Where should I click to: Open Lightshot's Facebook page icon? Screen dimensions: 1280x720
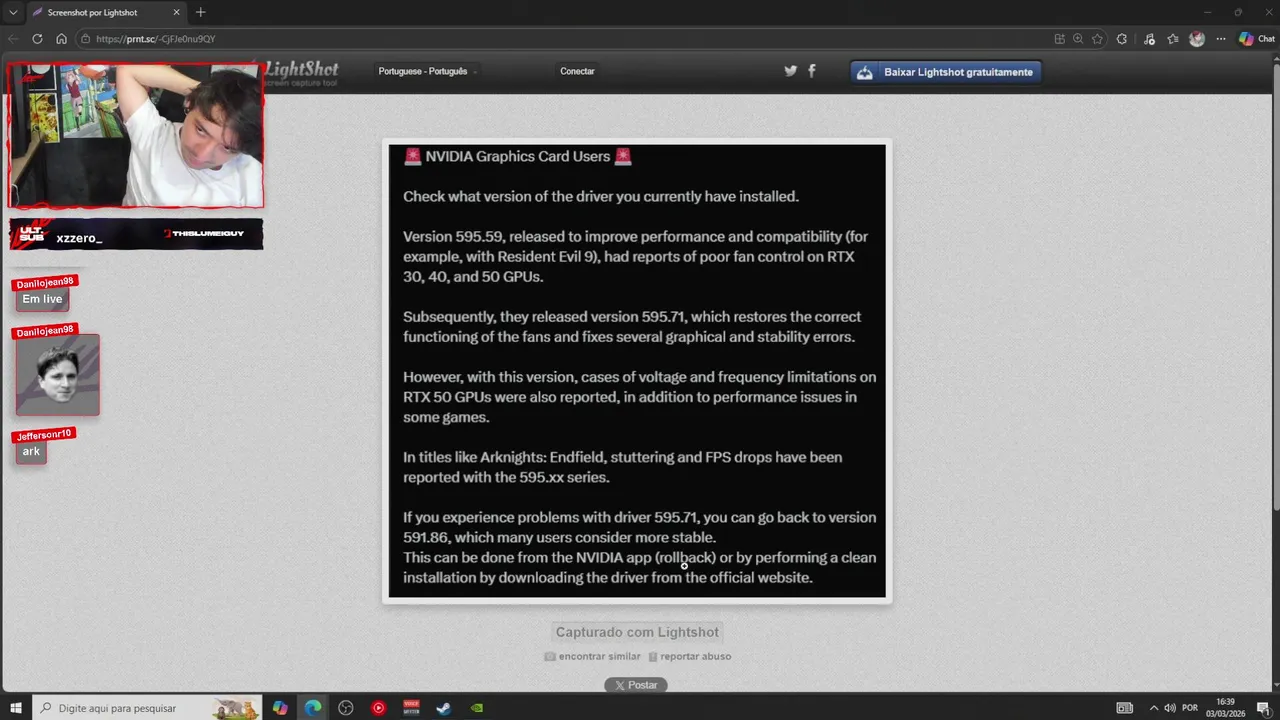(x=811, y=71)
